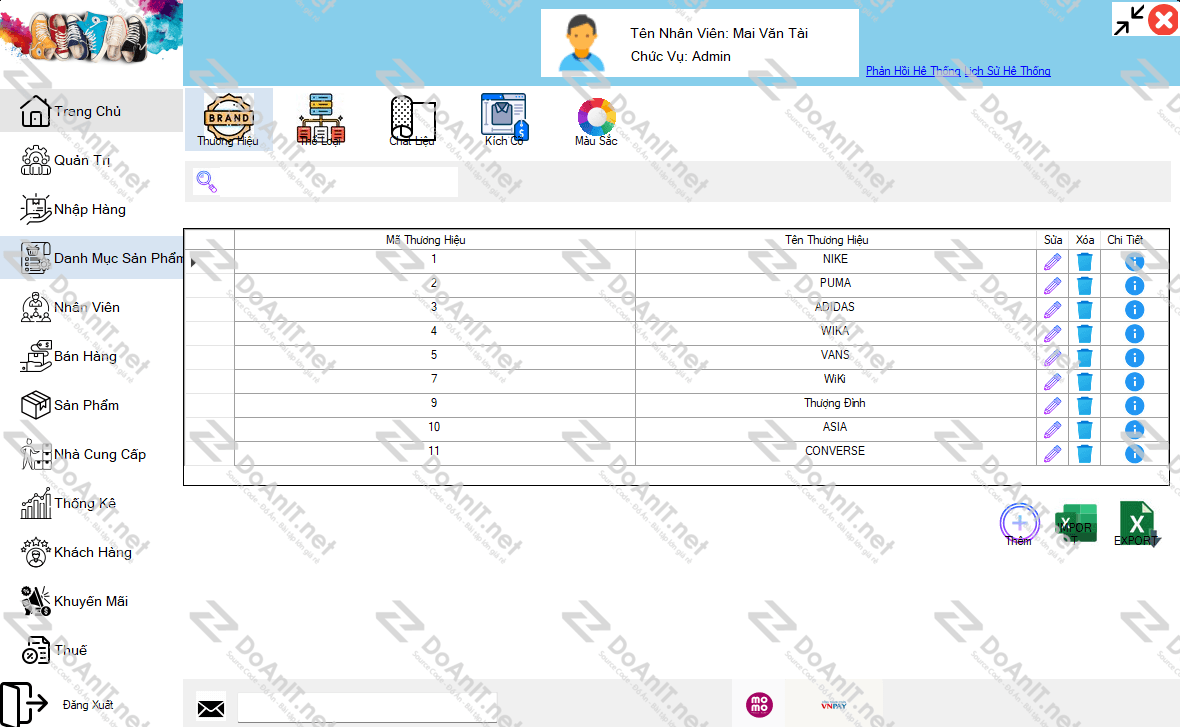Open Khách Hàng customer menu
The image size is (1180, 727).
91,552
